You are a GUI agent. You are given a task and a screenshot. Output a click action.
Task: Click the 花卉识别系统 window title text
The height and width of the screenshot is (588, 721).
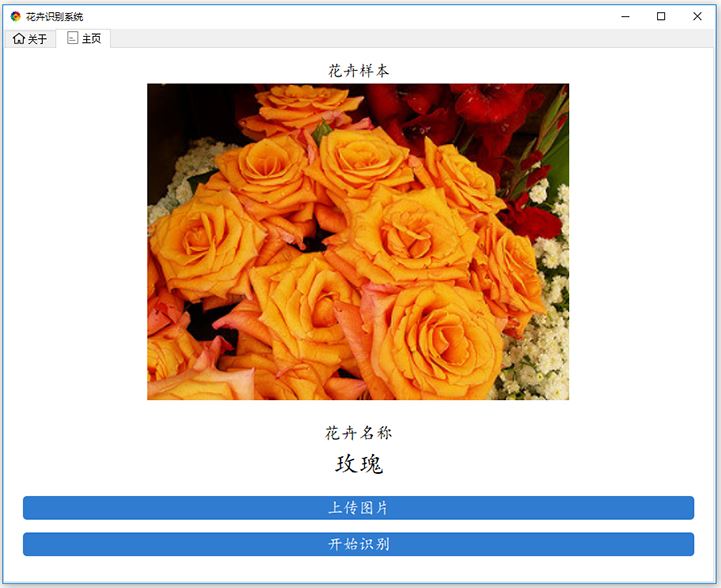54,17
